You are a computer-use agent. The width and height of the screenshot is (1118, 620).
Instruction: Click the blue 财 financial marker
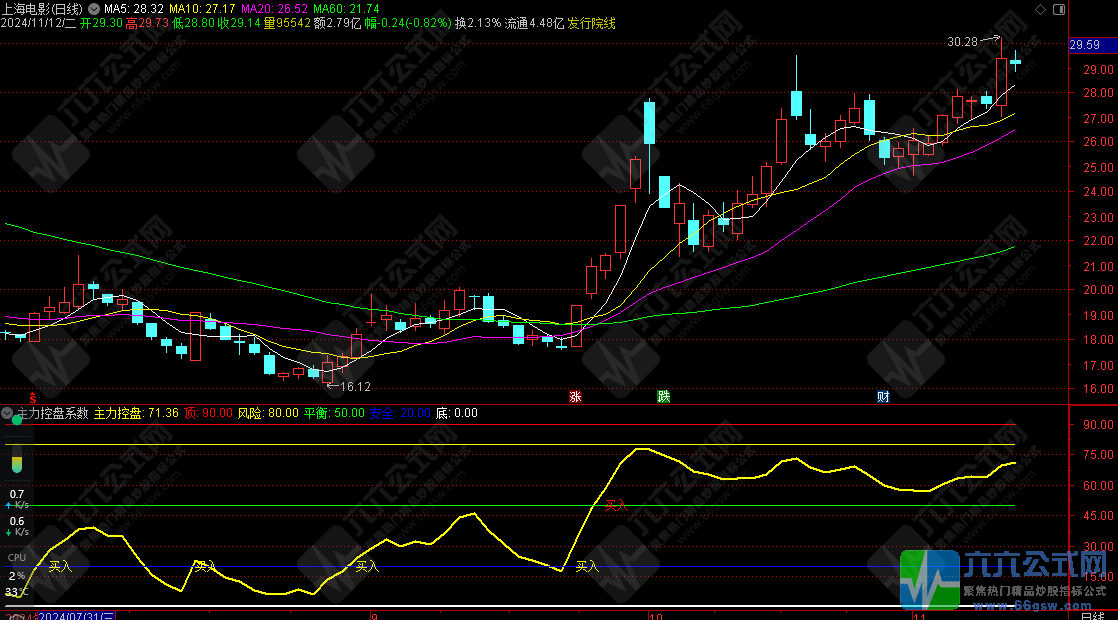(x=884, y=397)
